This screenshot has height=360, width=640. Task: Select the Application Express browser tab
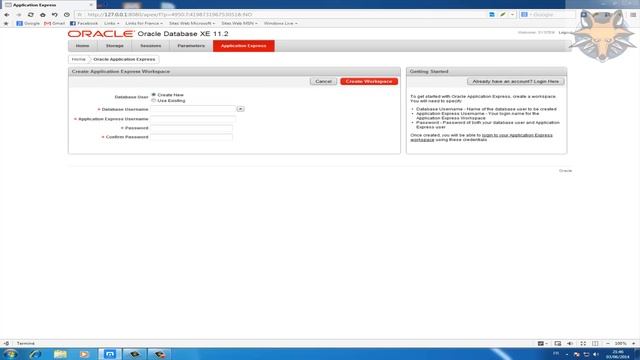pyautogui.click(x=48, y=5)
